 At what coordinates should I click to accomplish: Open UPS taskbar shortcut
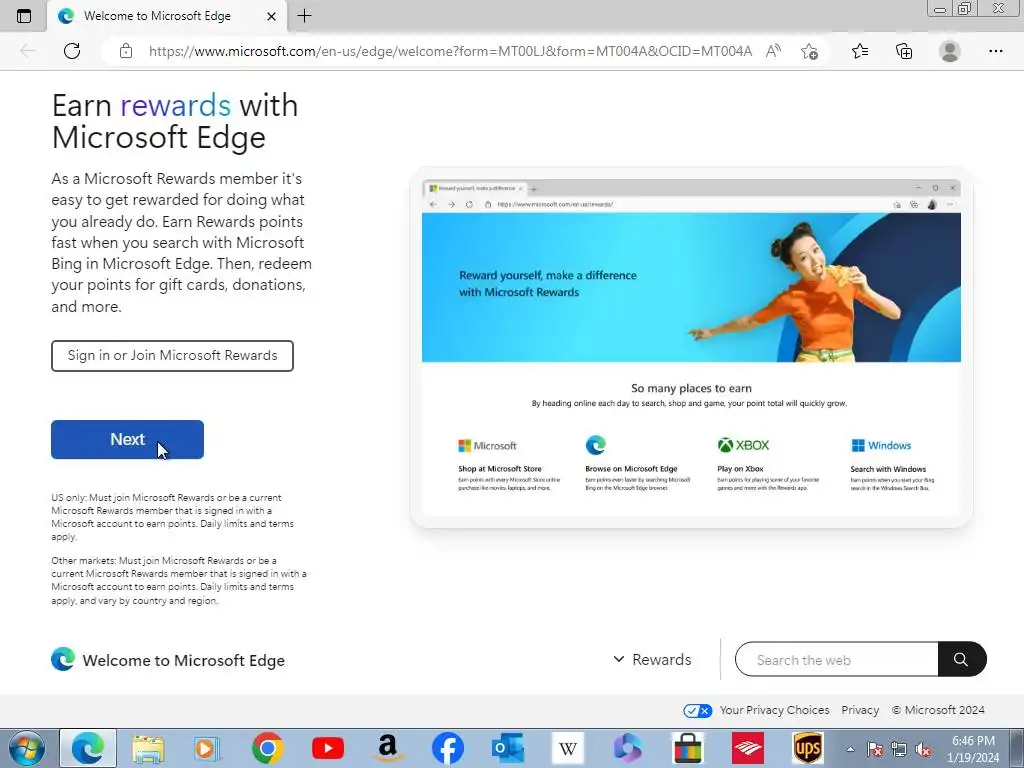808,748
